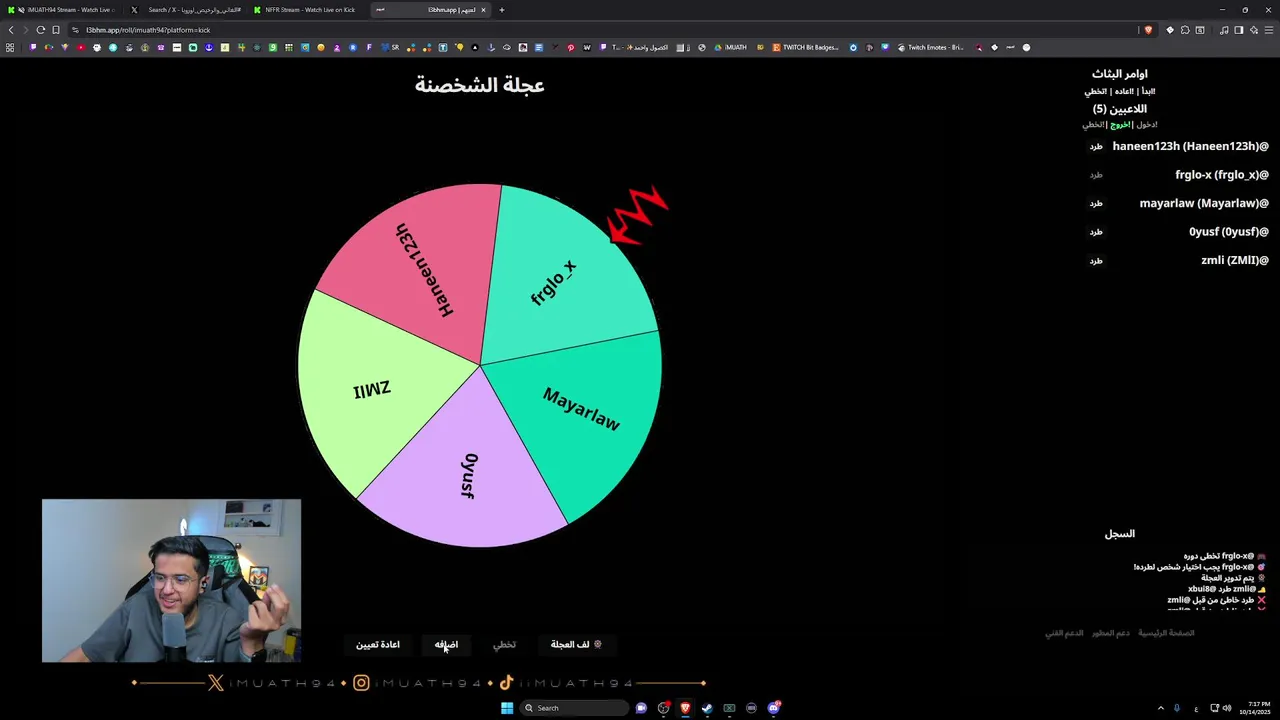1280x720 pixels.
Task: Switch to the Search / X browser tab
Action: point(185,10)
